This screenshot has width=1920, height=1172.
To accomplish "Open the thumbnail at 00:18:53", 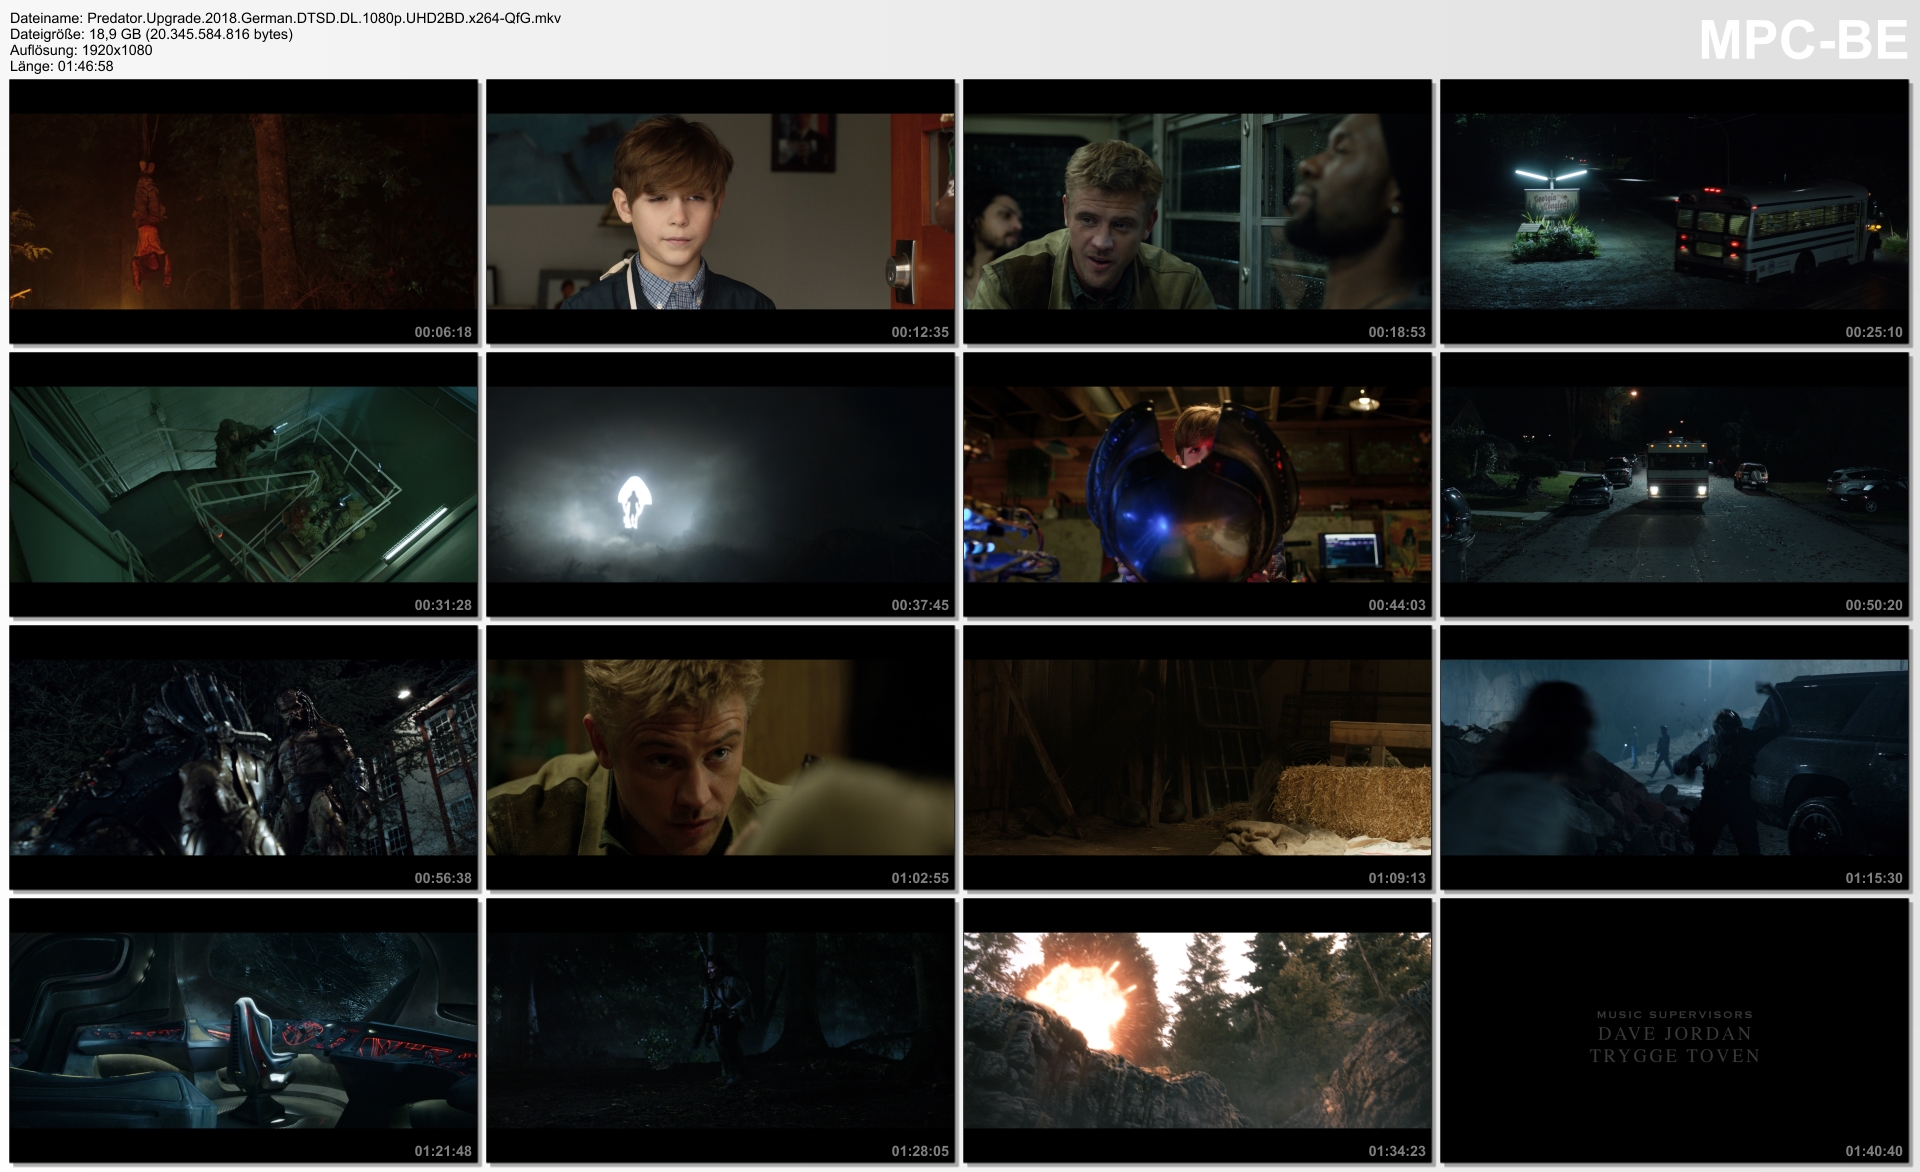I will [x=1198, y=211].
